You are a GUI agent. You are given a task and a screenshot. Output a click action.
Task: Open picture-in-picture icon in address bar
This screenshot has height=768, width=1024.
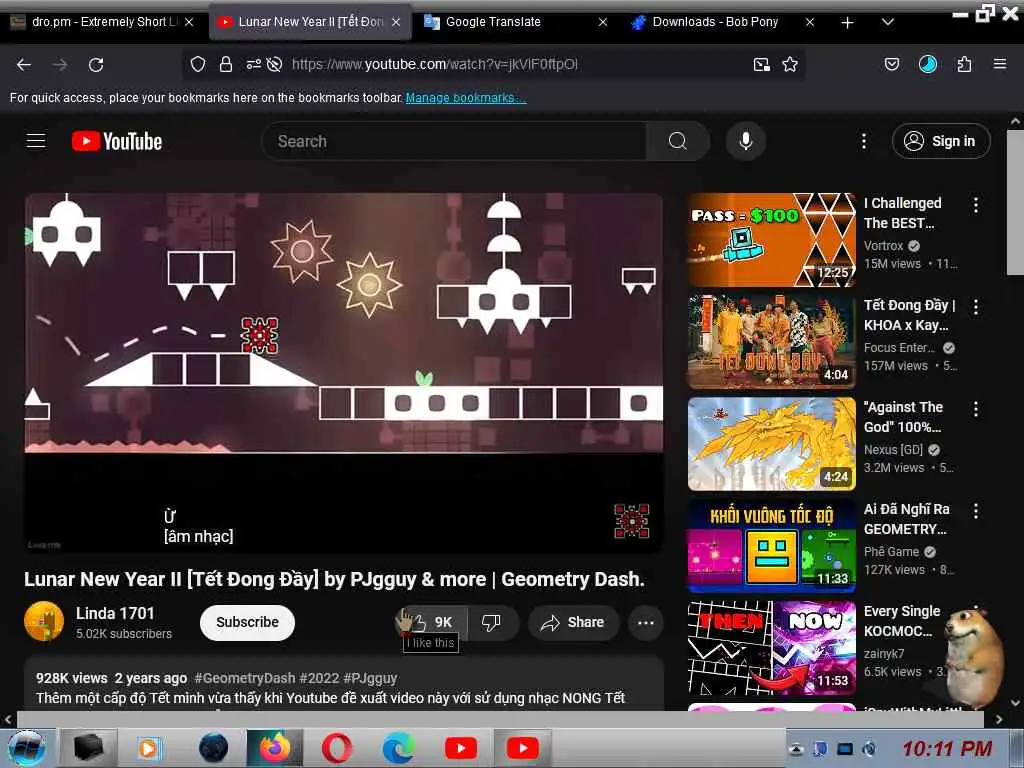pyautogui.click(x=761, y=64)
